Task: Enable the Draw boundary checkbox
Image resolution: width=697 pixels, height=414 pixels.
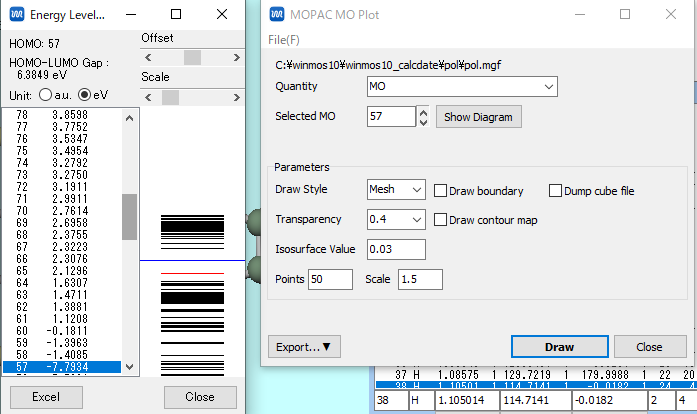Action: coord(440,191)
